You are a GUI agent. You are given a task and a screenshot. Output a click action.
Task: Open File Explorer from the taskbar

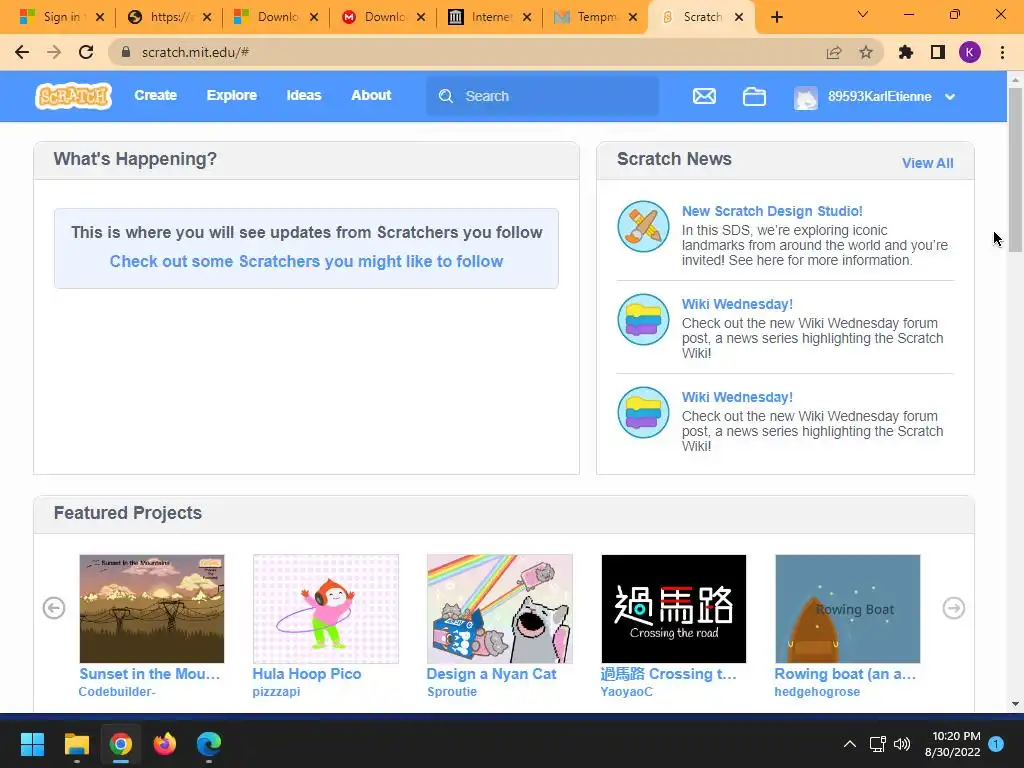click(76, 744)
